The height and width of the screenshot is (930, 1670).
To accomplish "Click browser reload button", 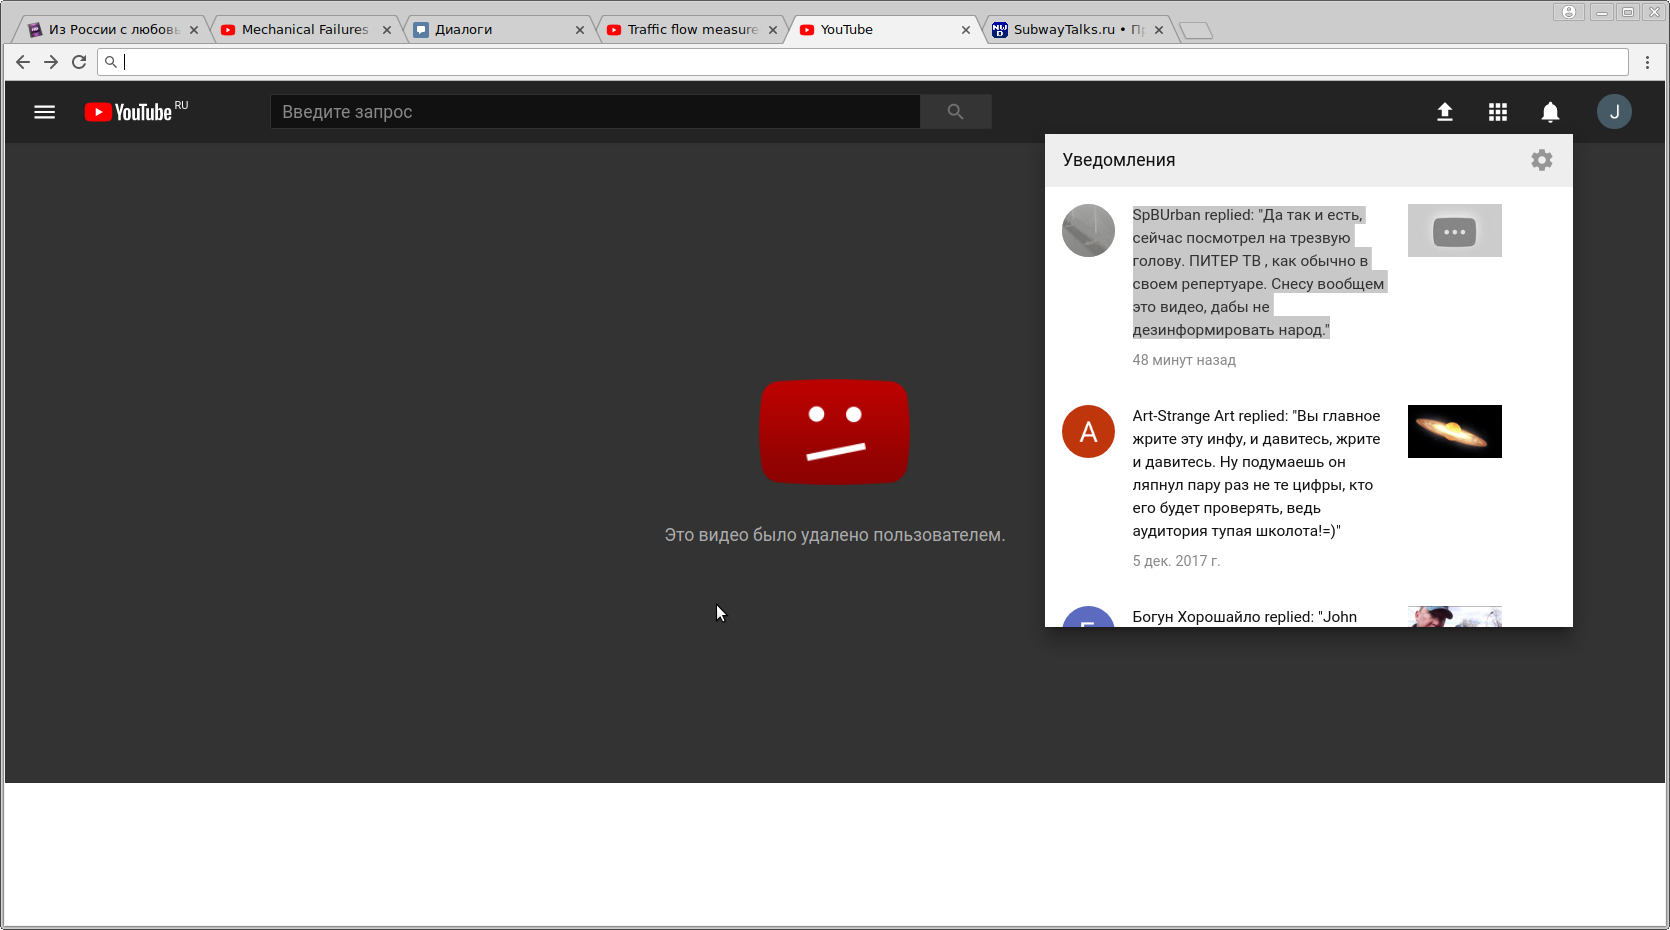I will (79, 62).
